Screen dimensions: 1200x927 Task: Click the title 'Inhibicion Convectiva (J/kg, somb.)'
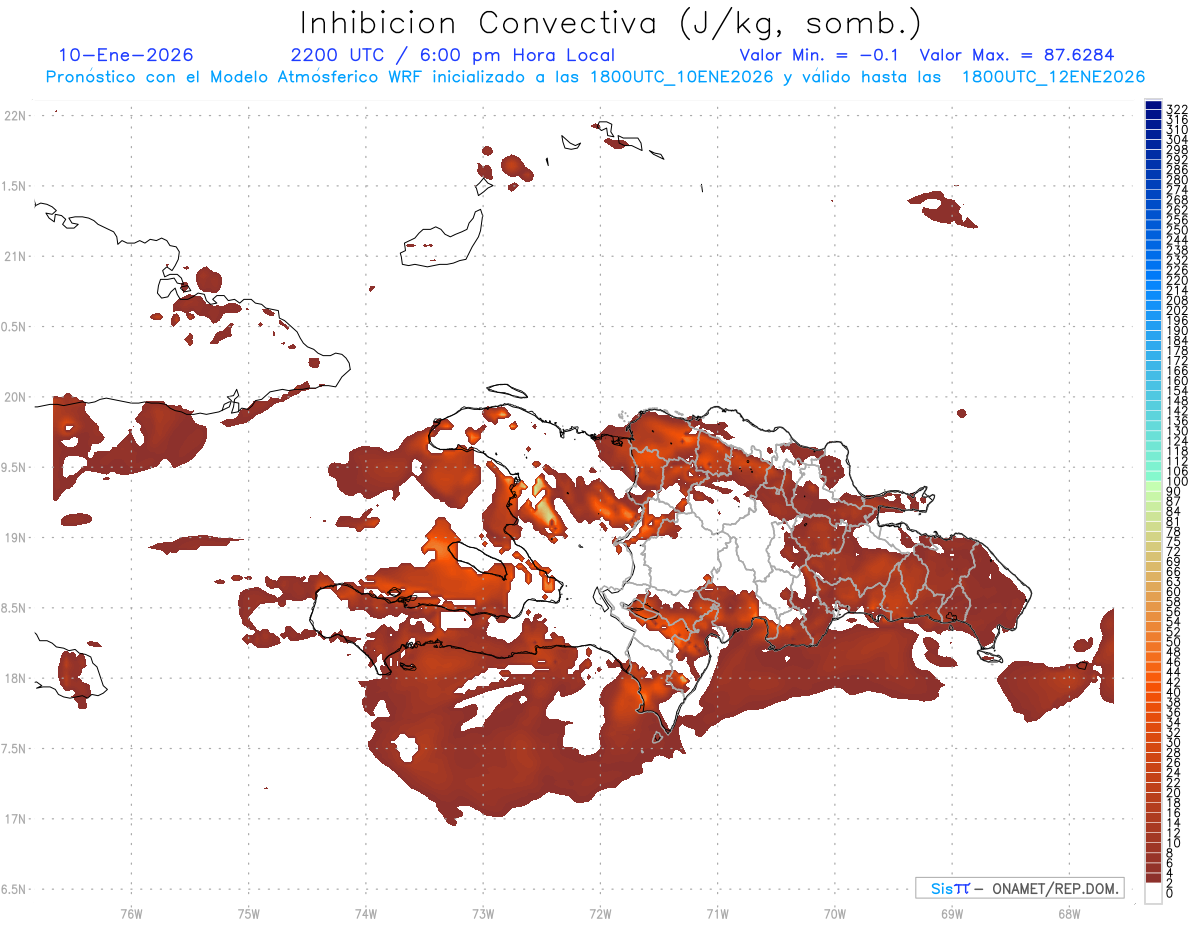click(611, 23)
